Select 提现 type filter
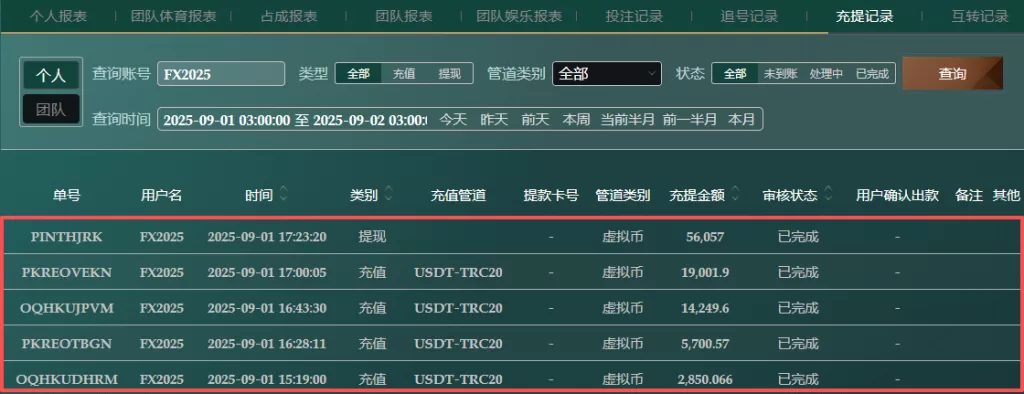The width and height of the screenshot is (1024, 394). coord(449,74)
